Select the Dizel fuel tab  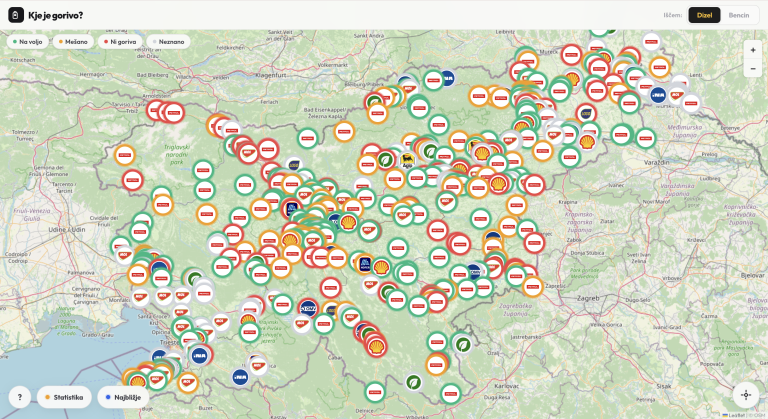(x=704, y=15)
